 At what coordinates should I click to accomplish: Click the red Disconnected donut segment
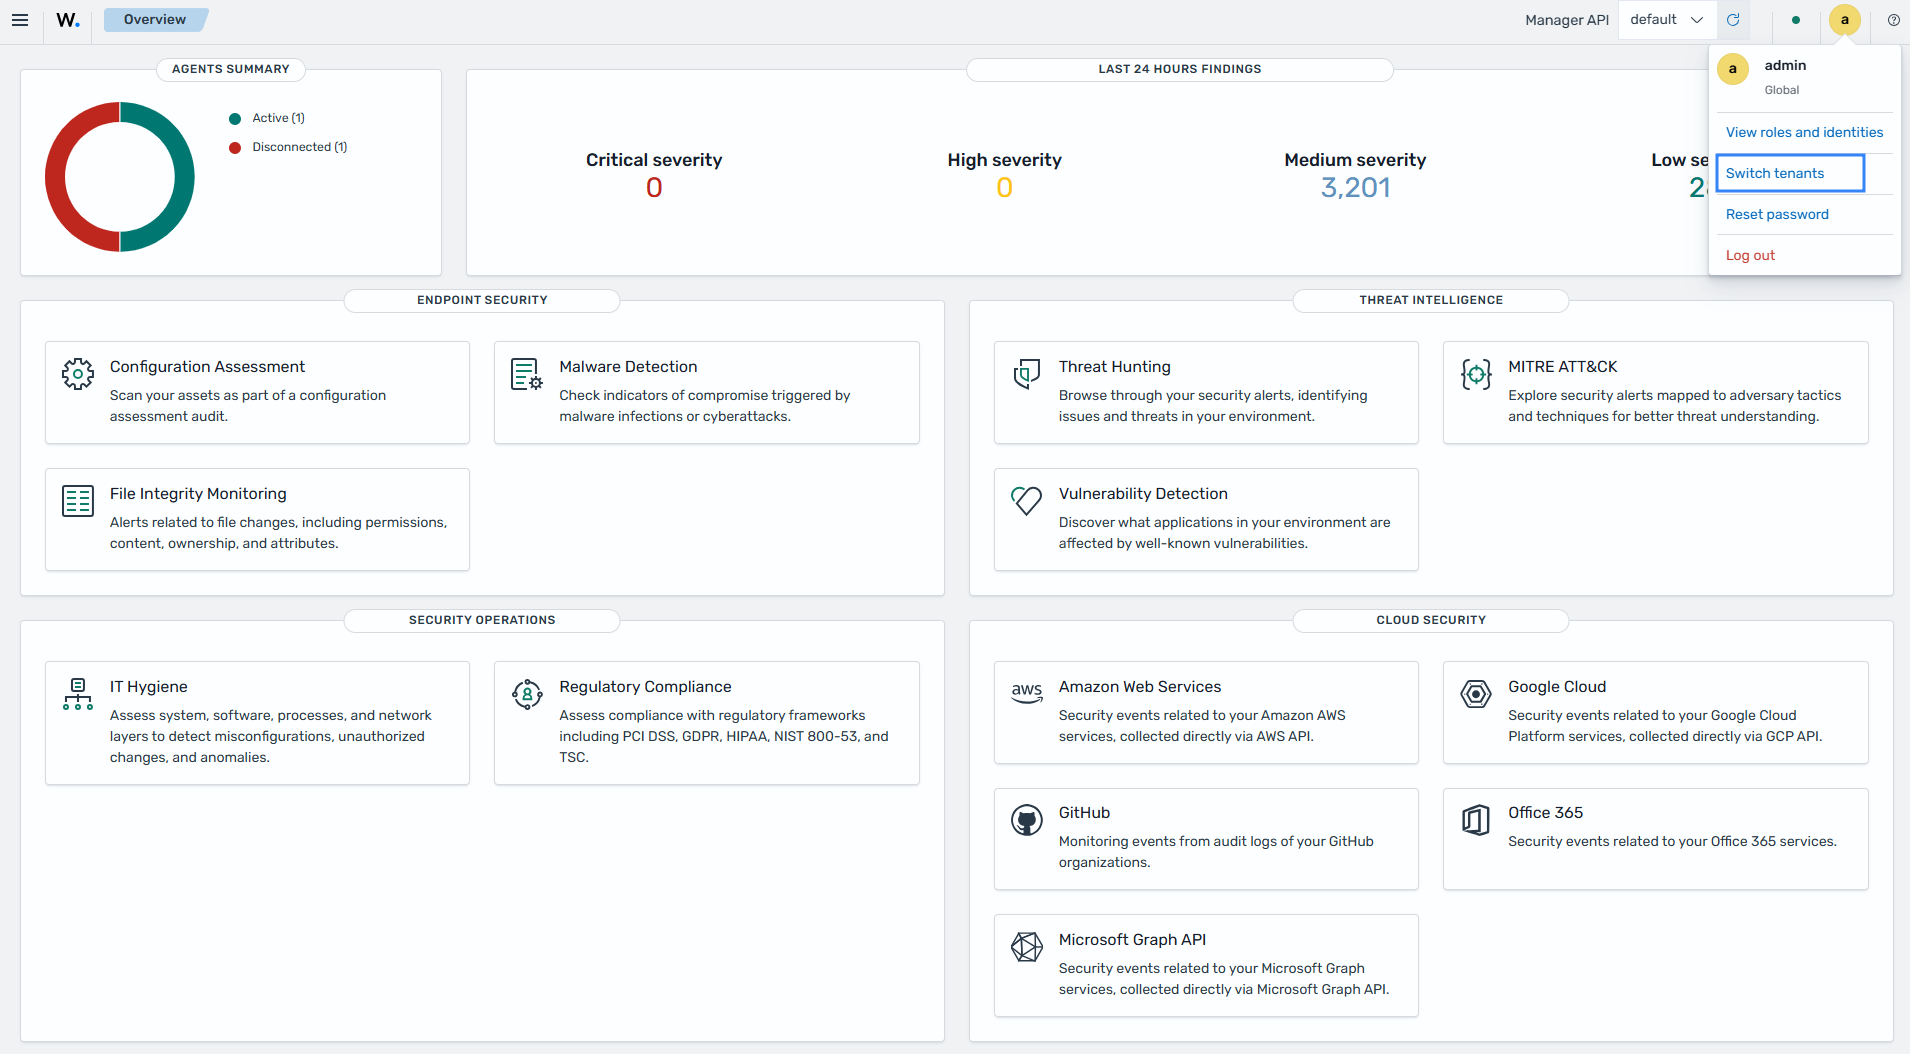point(56,177)
